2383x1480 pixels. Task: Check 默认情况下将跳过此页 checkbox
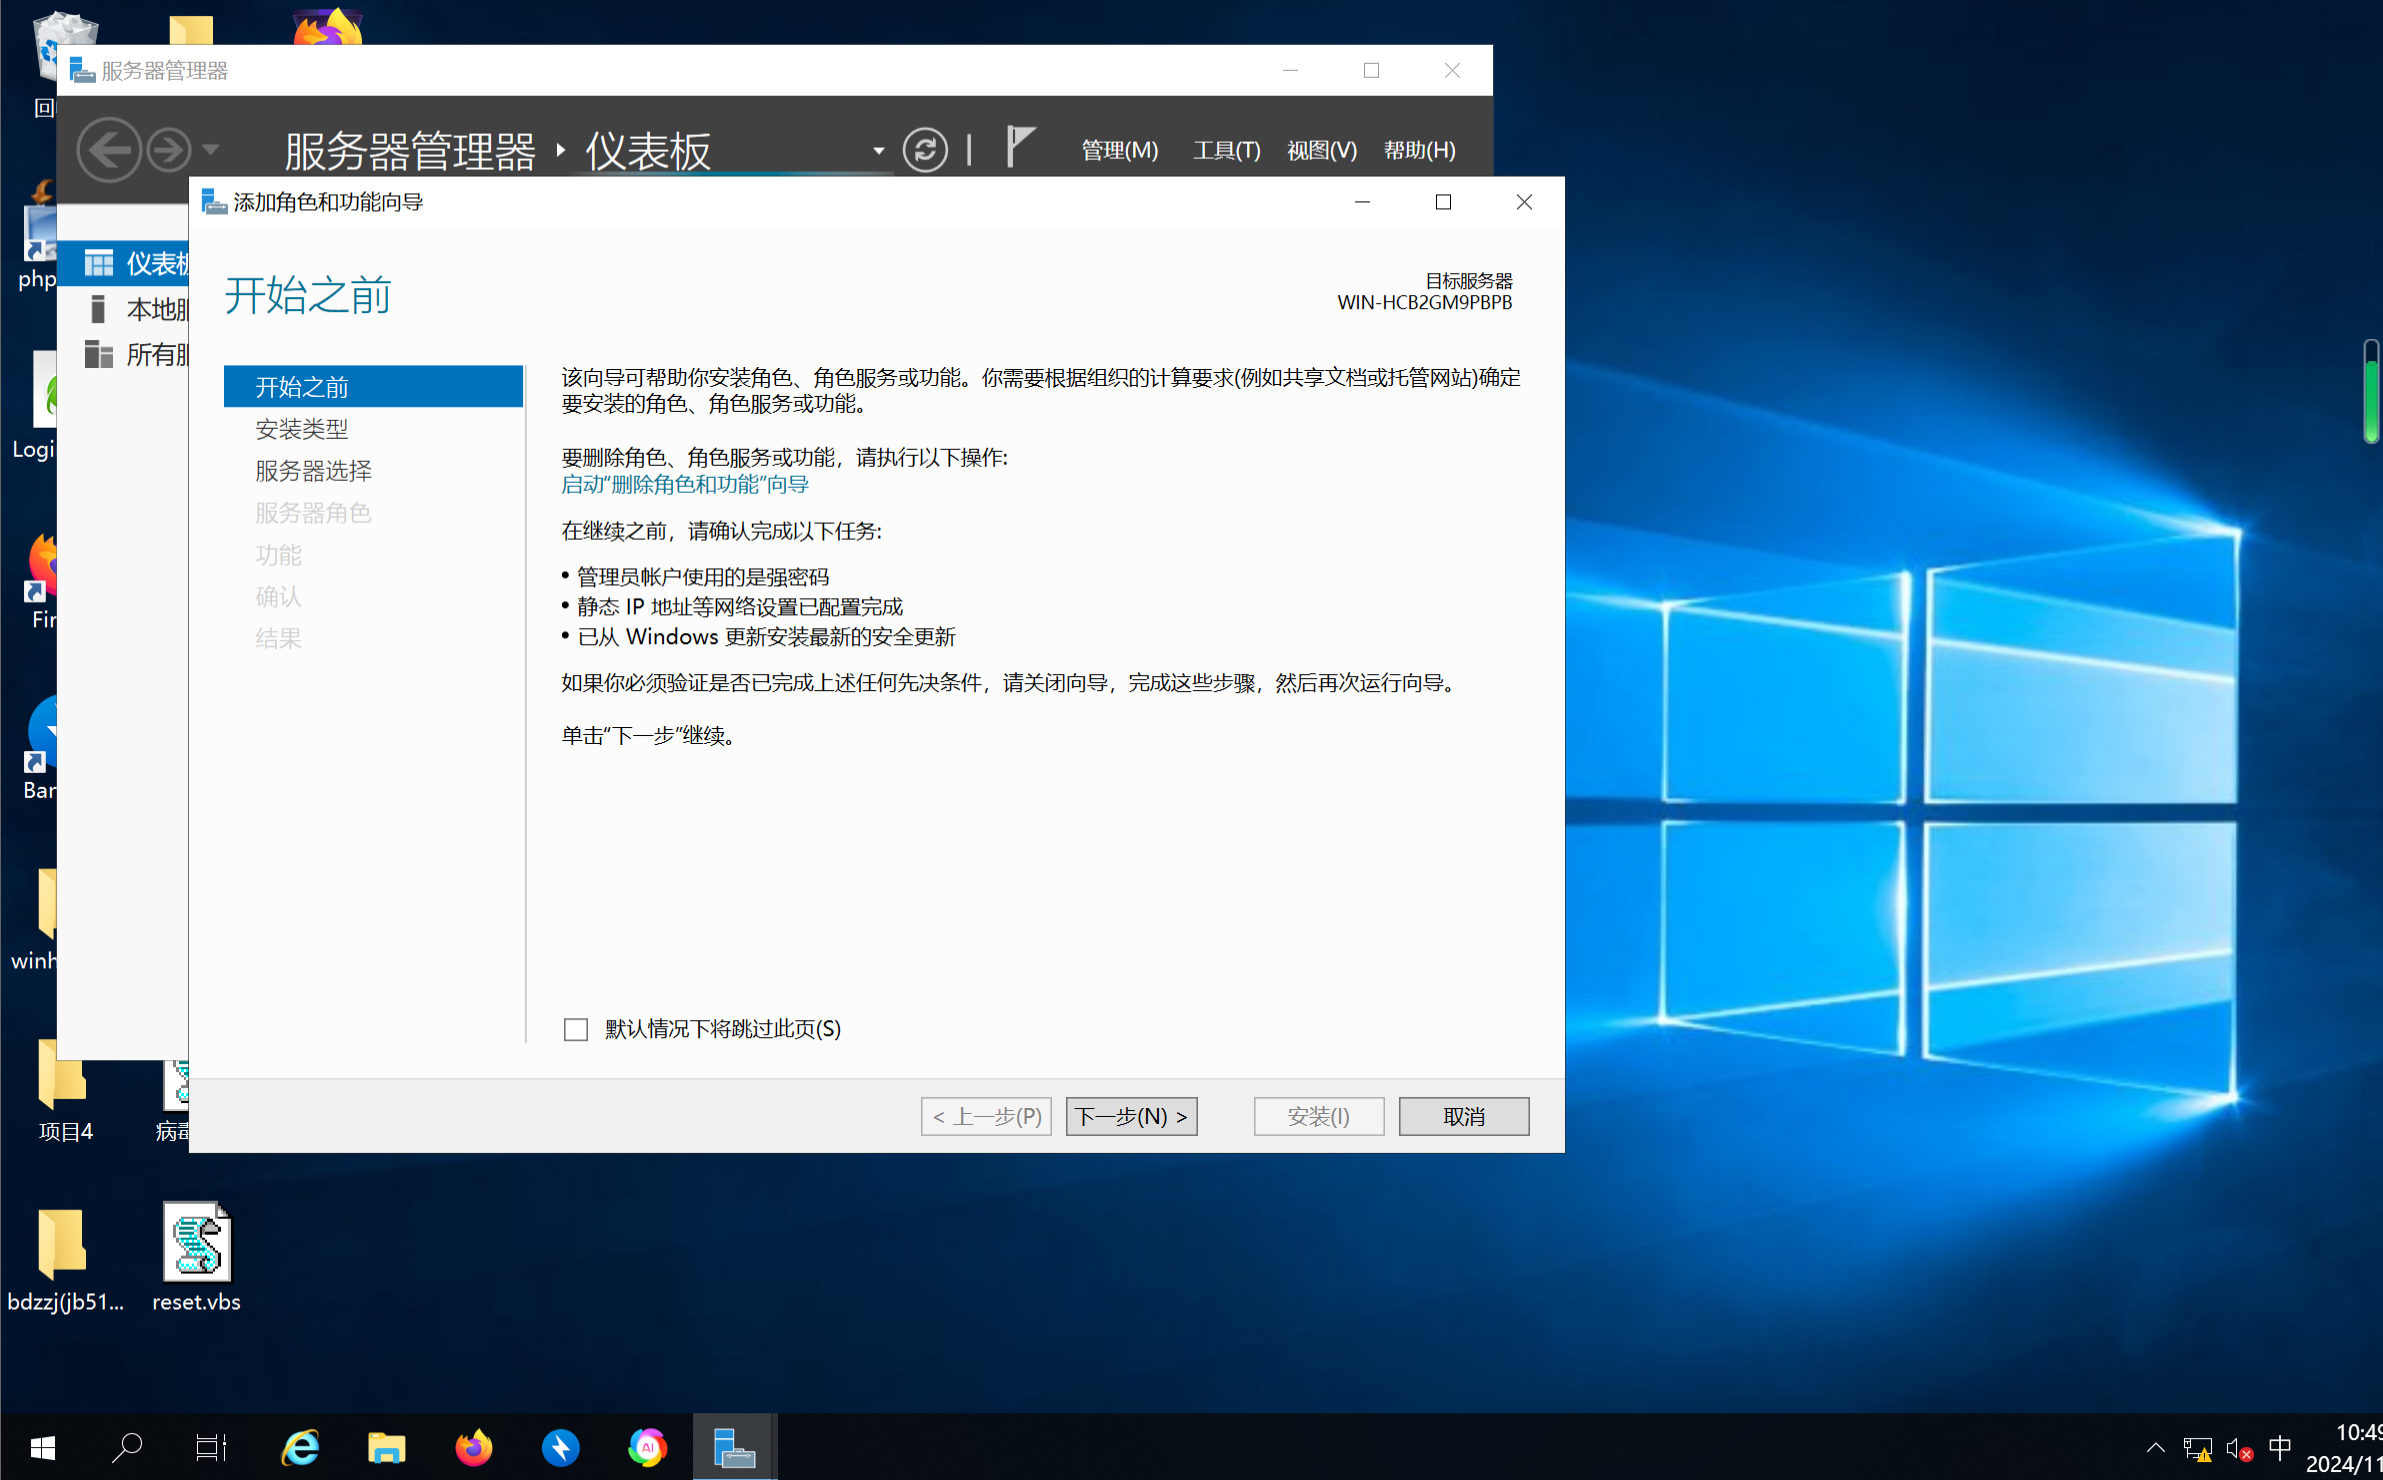(x=576, y=1029)
